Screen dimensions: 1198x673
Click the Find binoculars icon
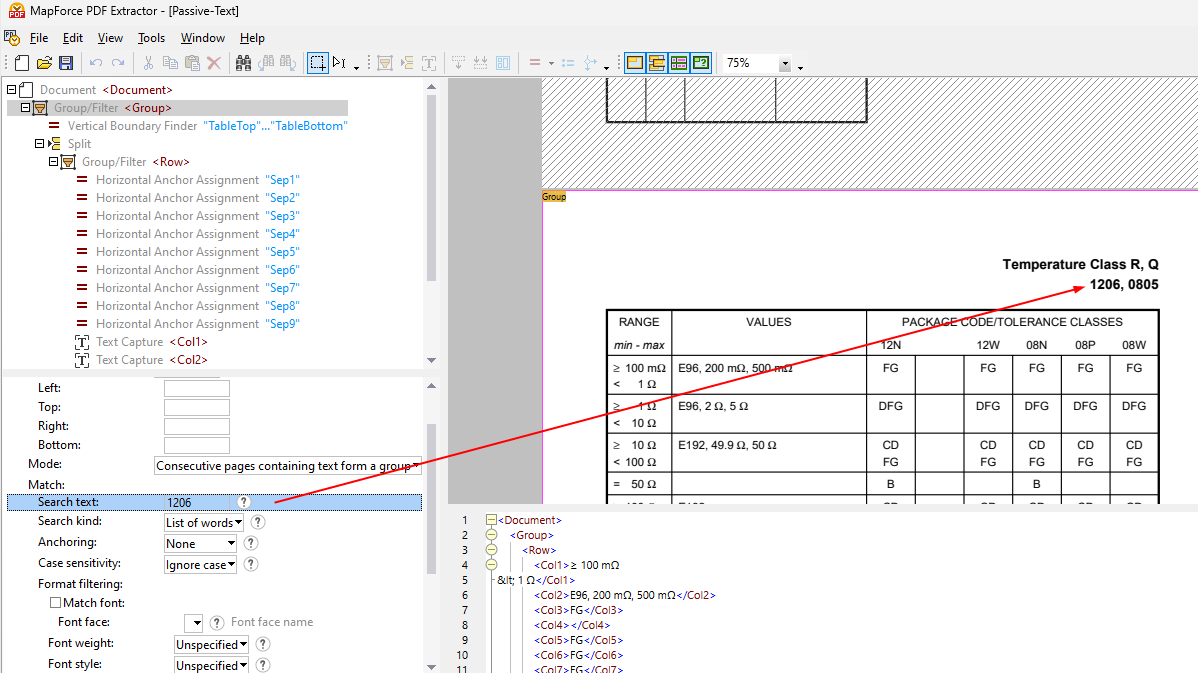242,62
